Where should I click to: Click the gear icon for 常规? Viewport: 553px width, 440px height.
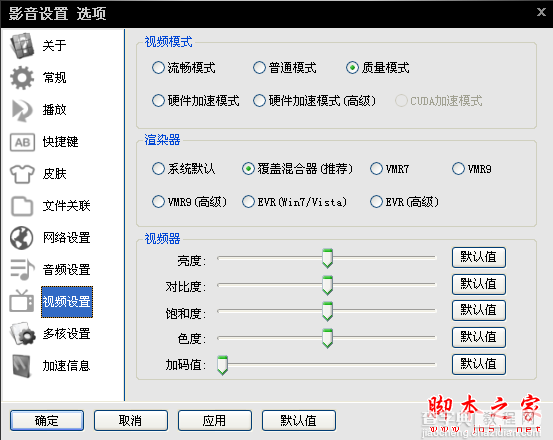point(22,78)
